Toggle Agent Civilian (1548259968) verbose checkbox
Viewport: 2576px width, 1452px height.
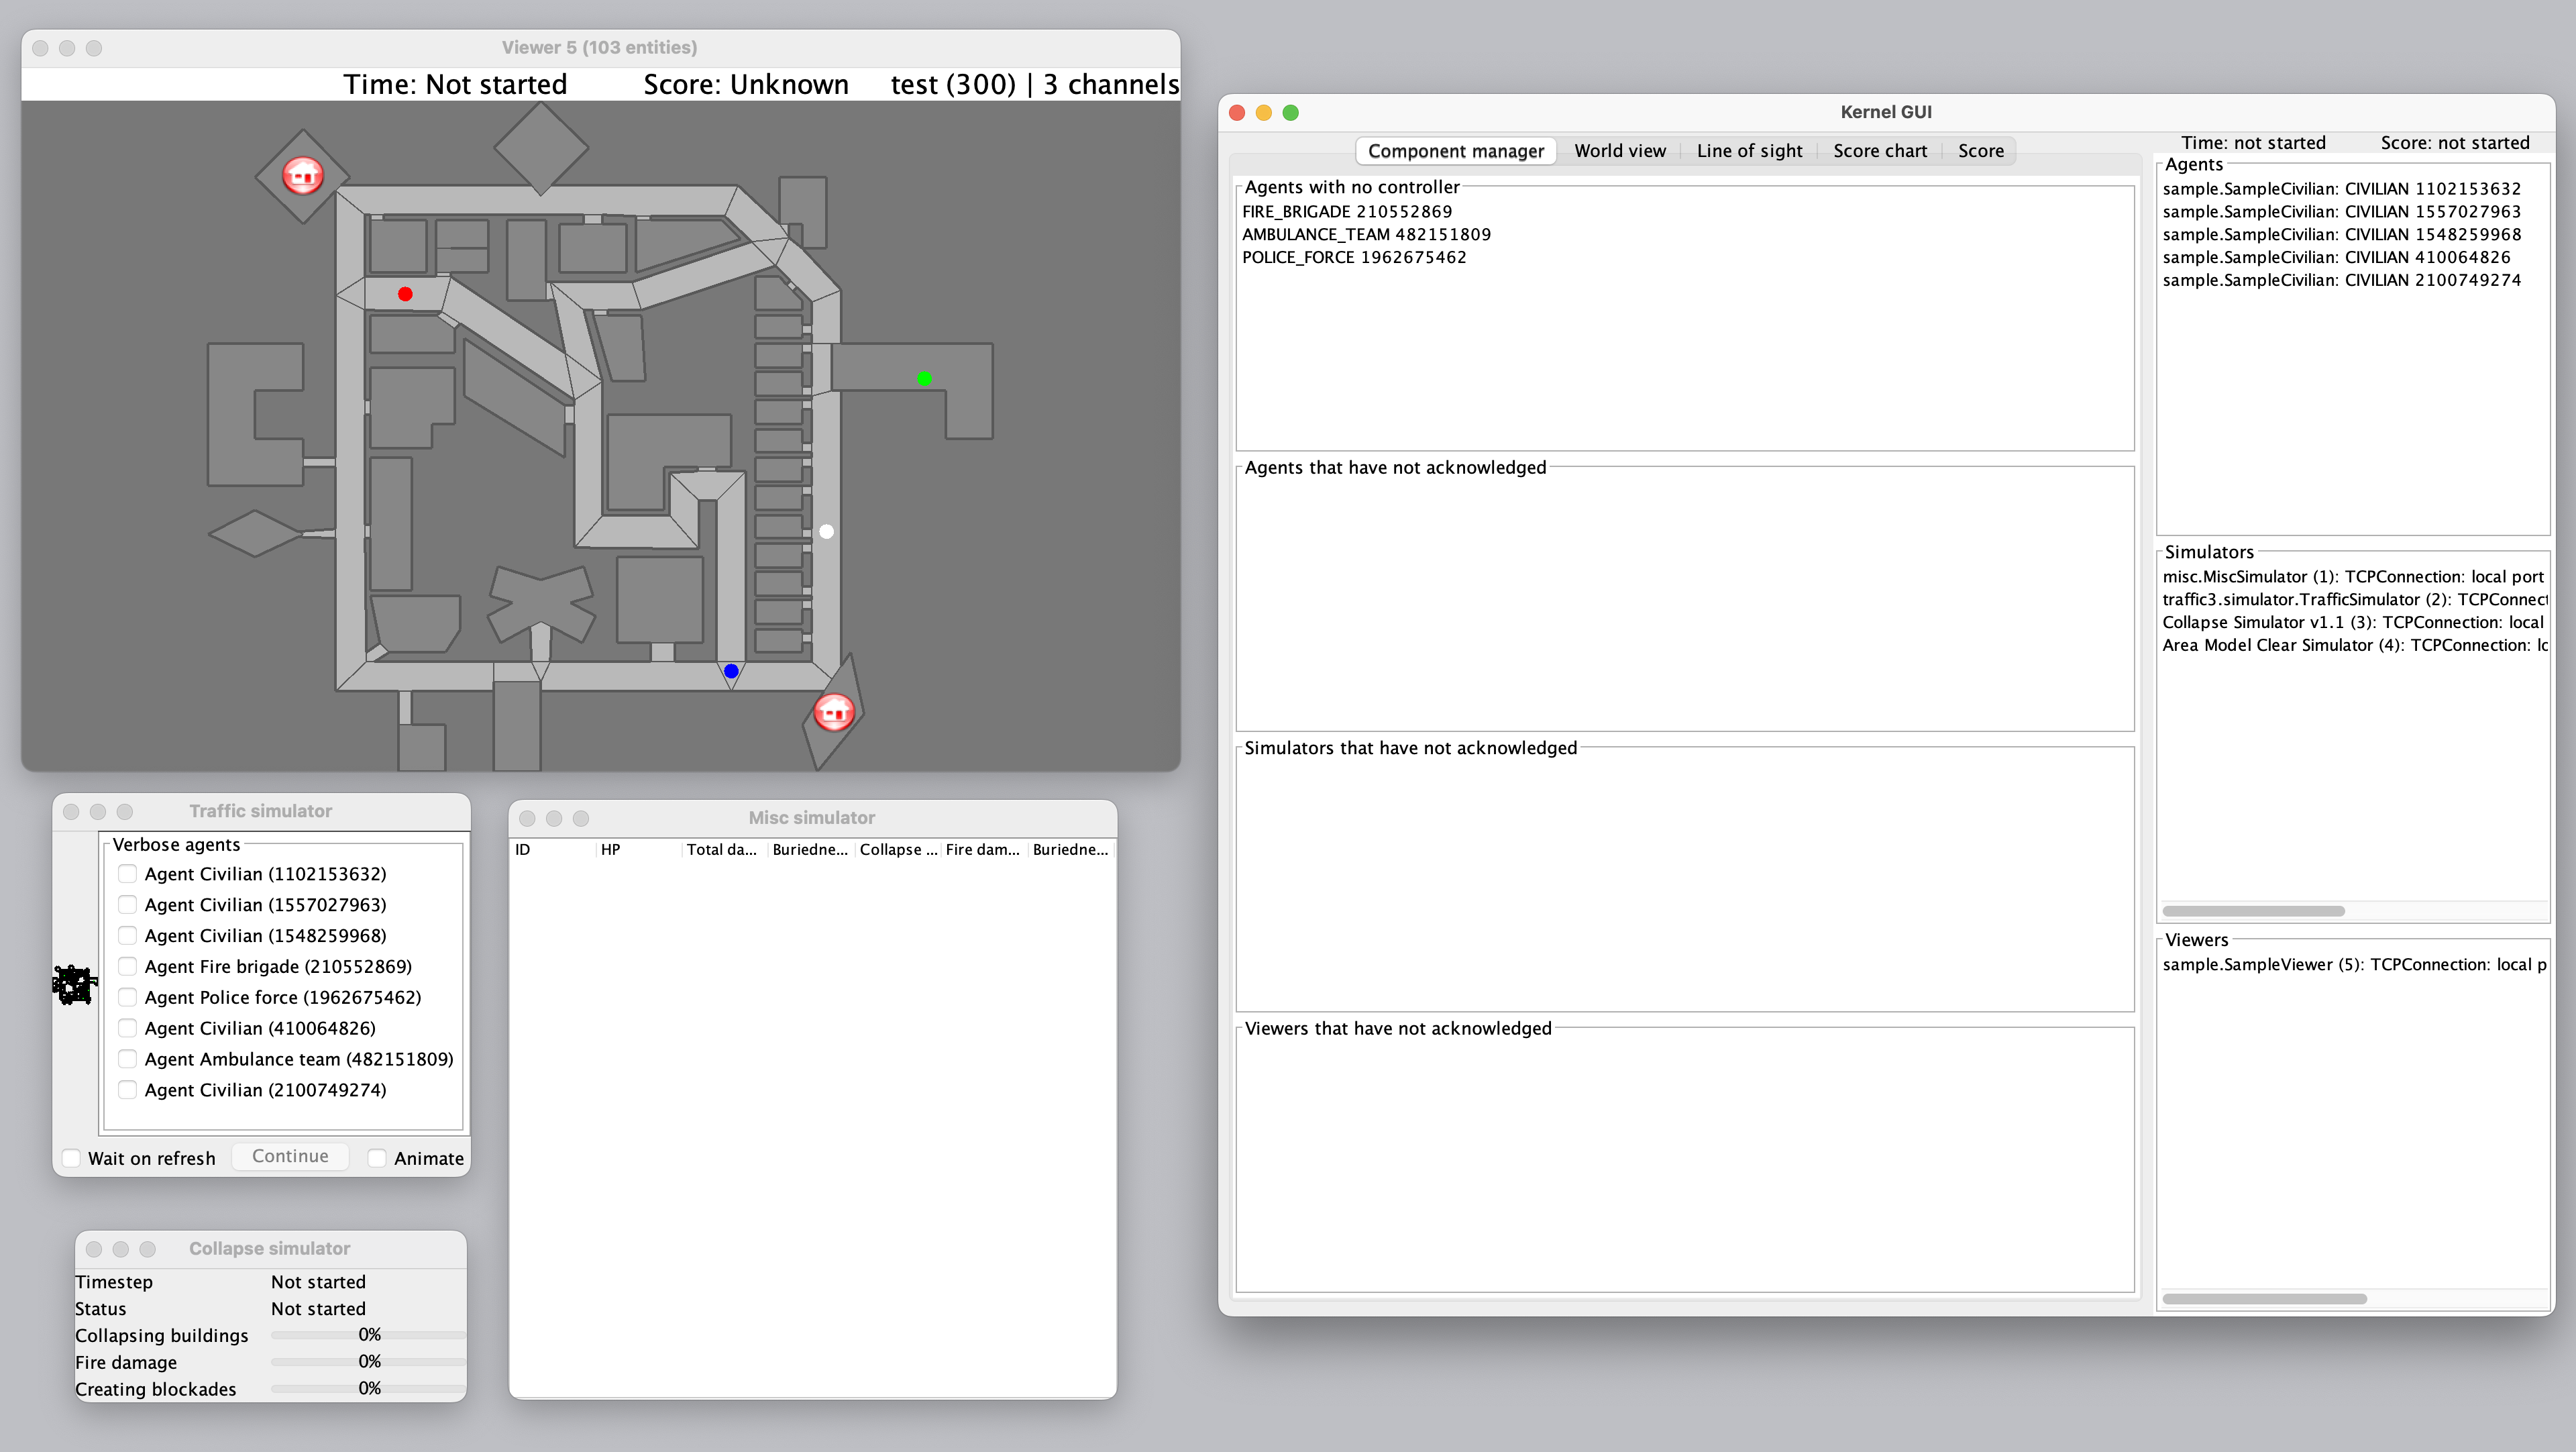[x=127, y=935]
